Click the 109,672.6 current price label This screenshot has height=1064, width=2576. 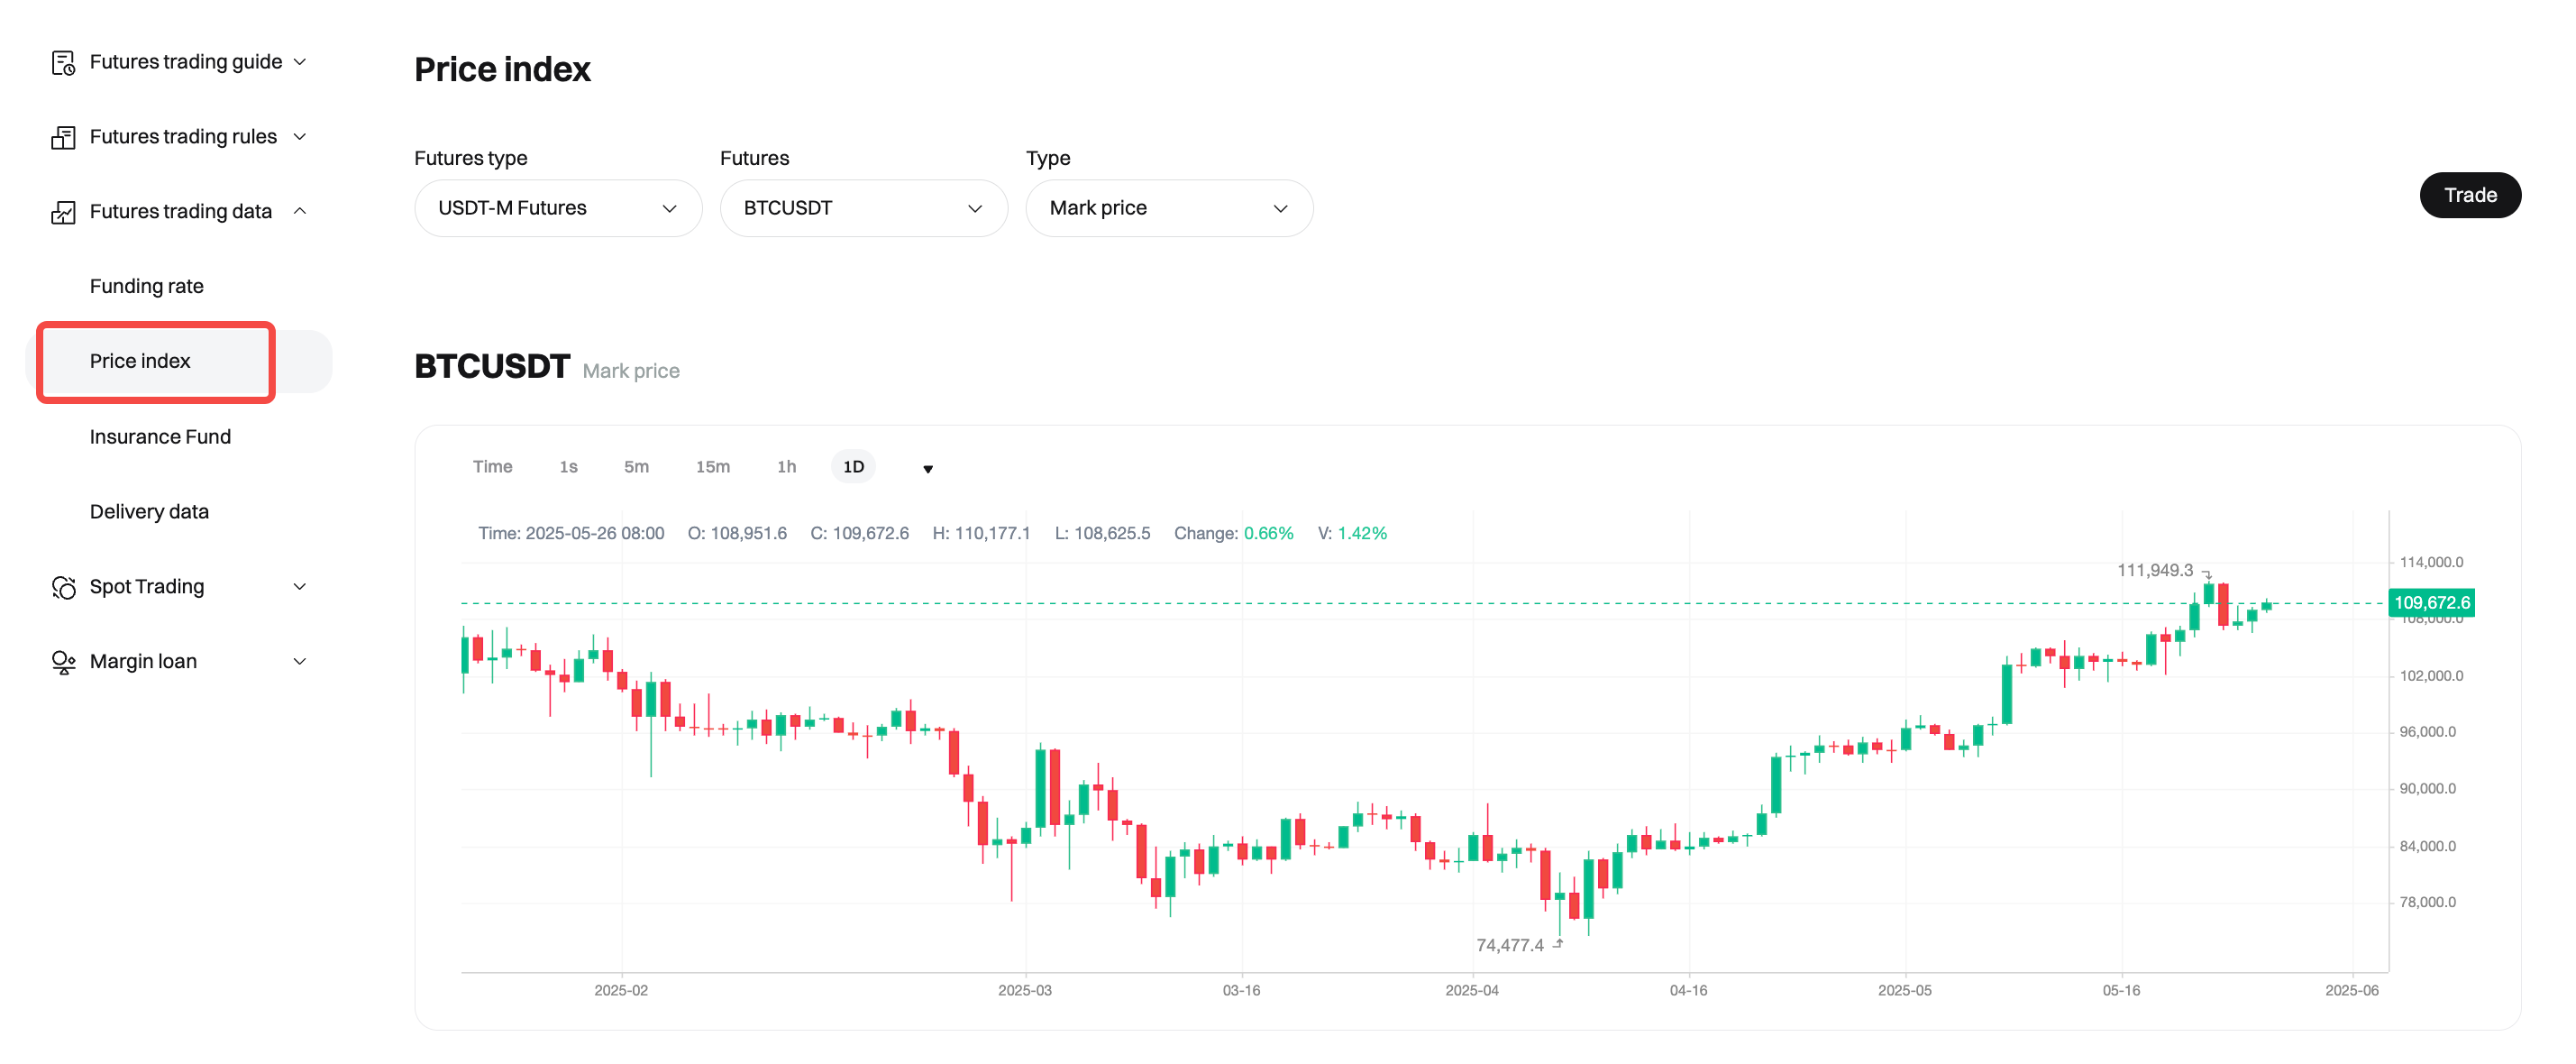[2430, 603]
